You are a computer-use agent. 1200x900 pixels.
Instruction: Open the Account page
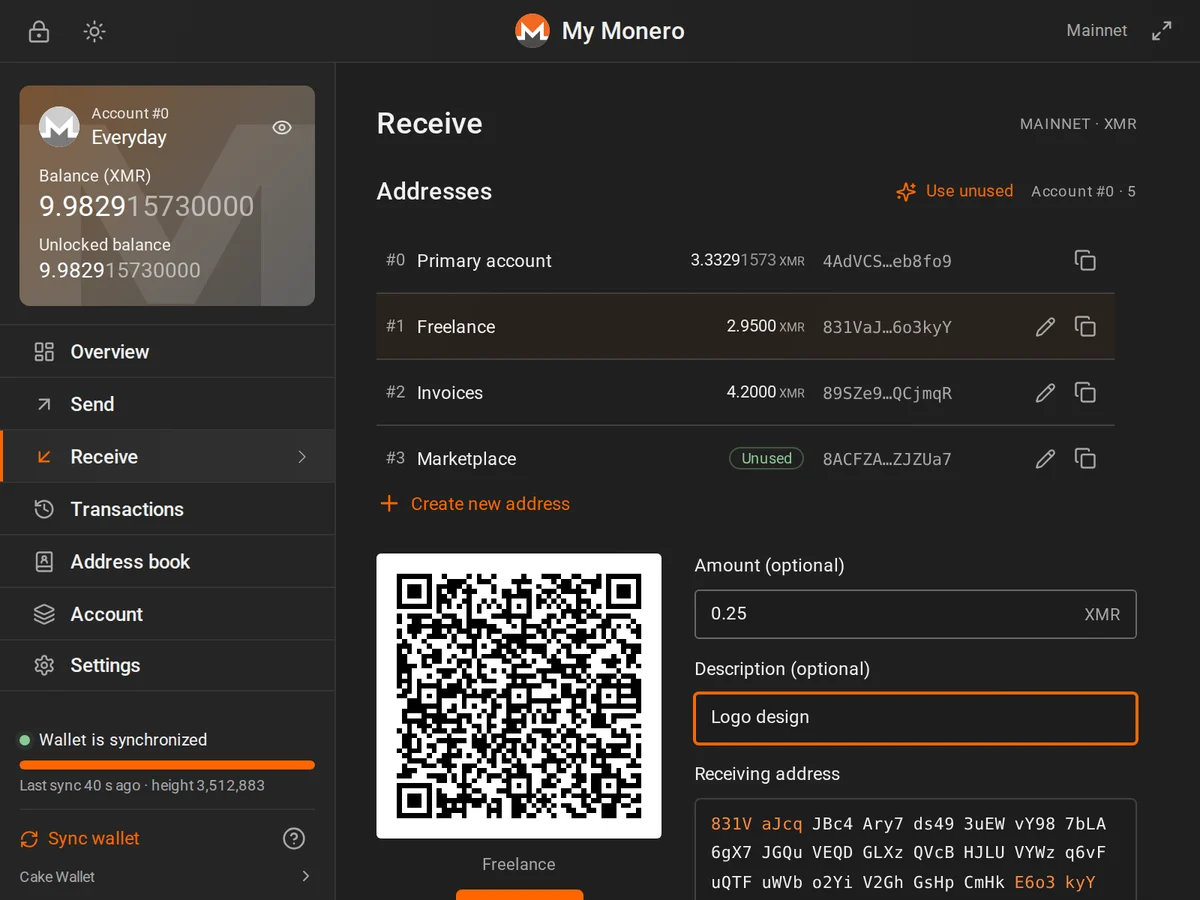pos(167,614)
